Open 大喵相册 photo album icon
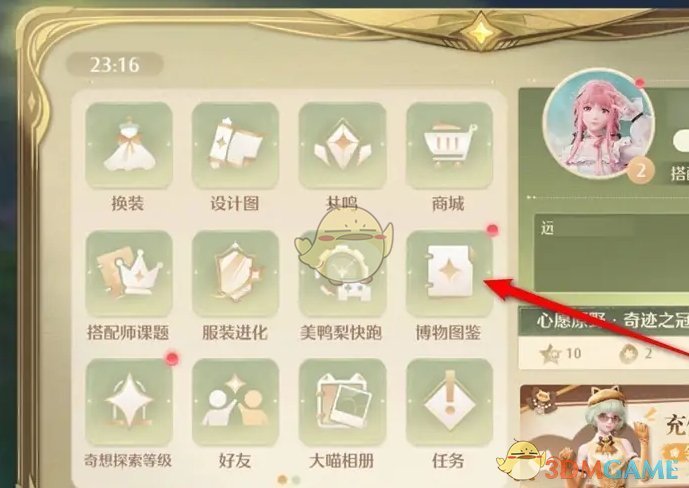Screen dimensions: 689x488 point(342,402)
